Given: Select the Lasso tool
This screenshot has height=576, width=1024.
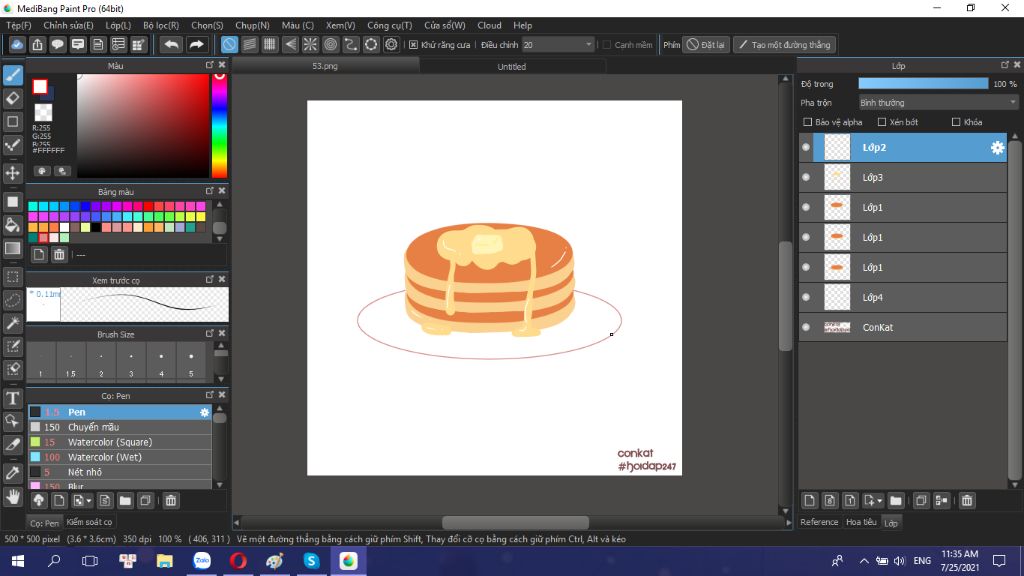Looking at the screenshot, I should click(12, 300).
